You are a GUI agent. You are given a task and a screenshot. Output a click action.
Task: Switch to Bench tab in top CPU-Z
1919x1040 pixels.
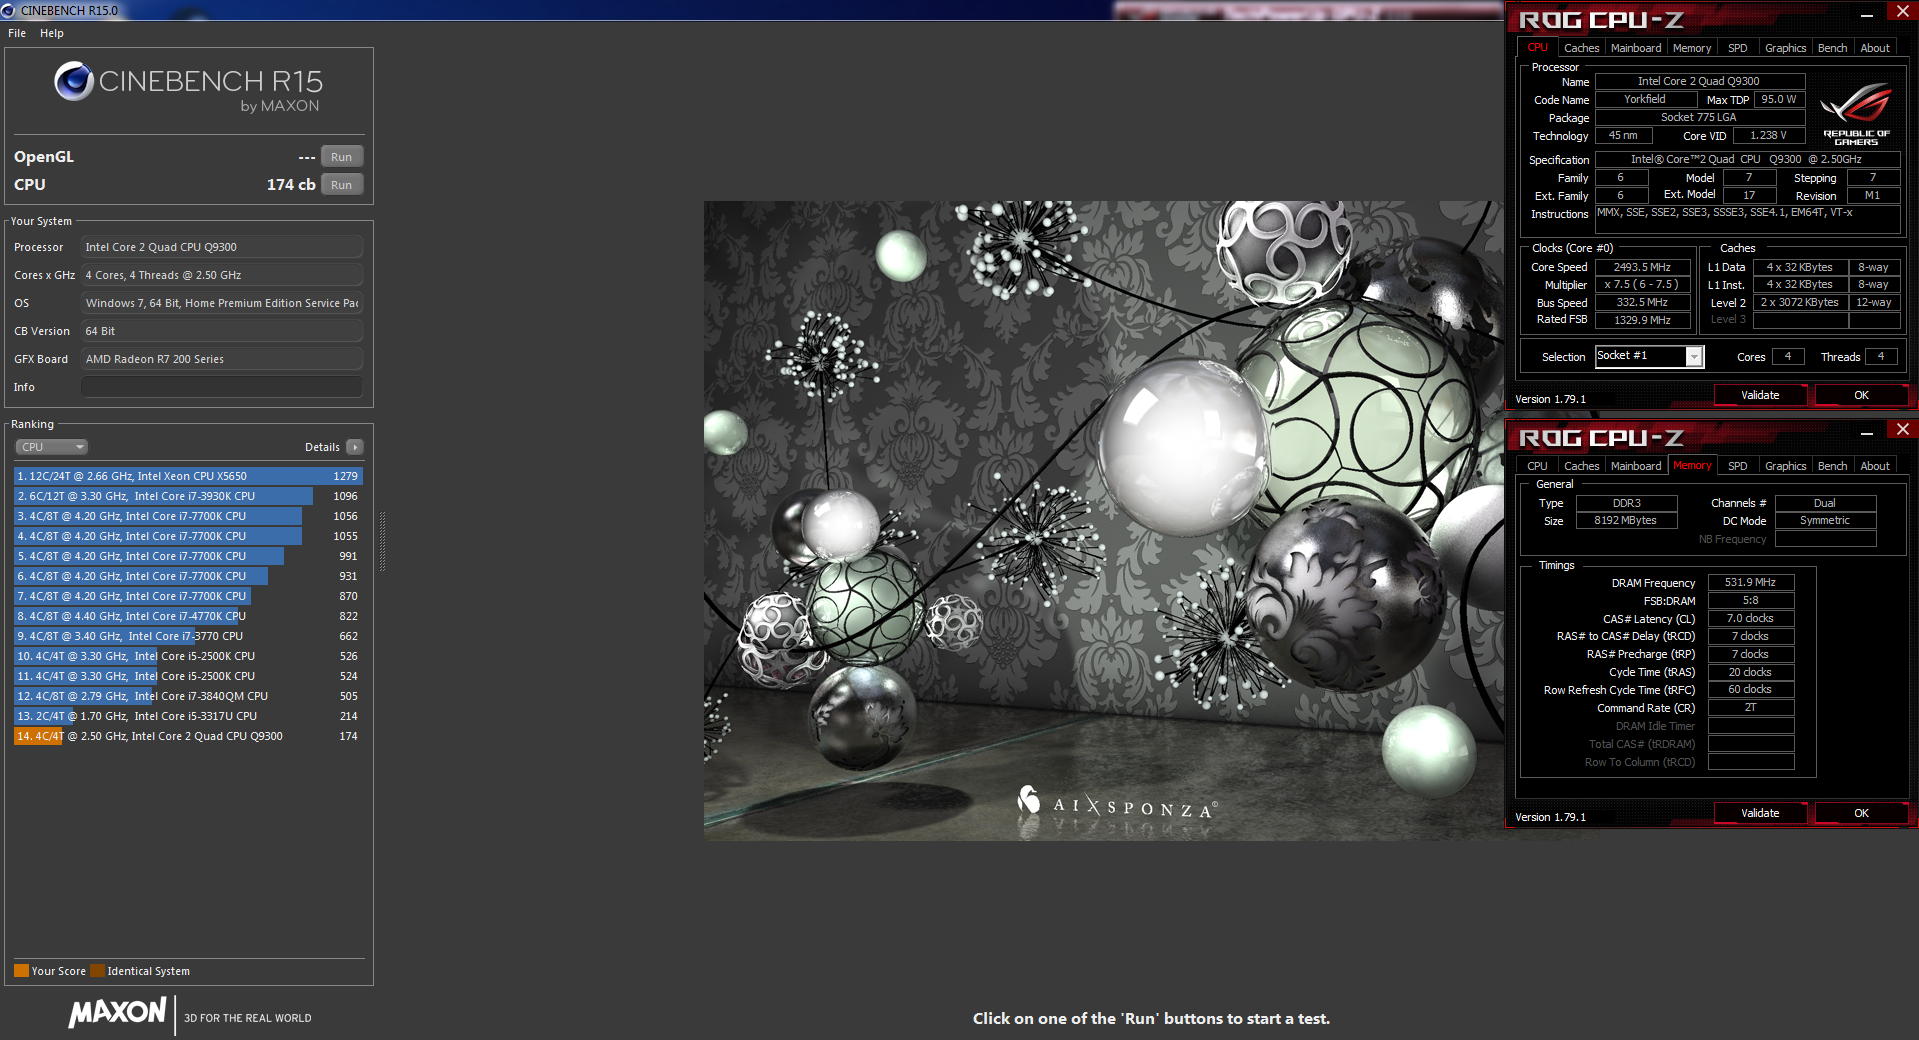click(x=1832, y=48)
